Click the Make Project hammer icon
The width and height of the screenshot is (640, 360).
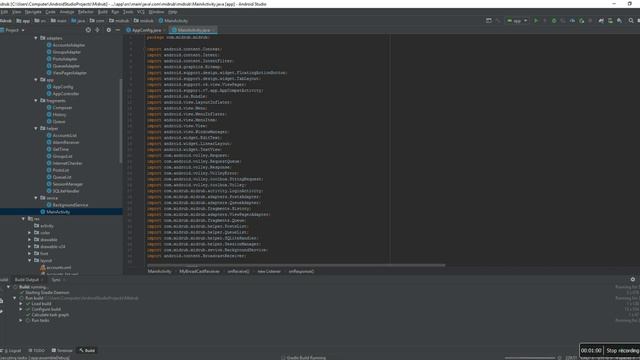(498, 20)
